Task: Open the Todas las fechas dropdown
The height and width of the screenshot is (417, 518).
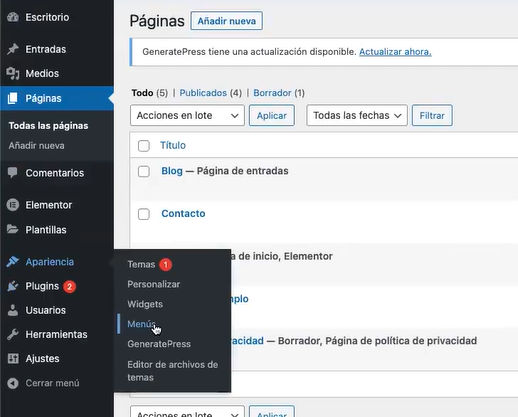Action: (357, 115)
